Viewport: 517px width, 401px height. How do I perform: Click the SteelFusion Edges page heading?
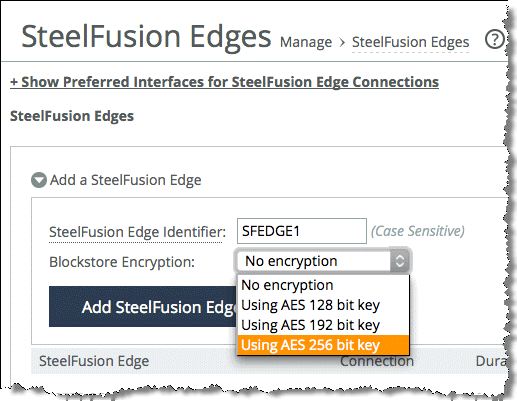point(146,37)
